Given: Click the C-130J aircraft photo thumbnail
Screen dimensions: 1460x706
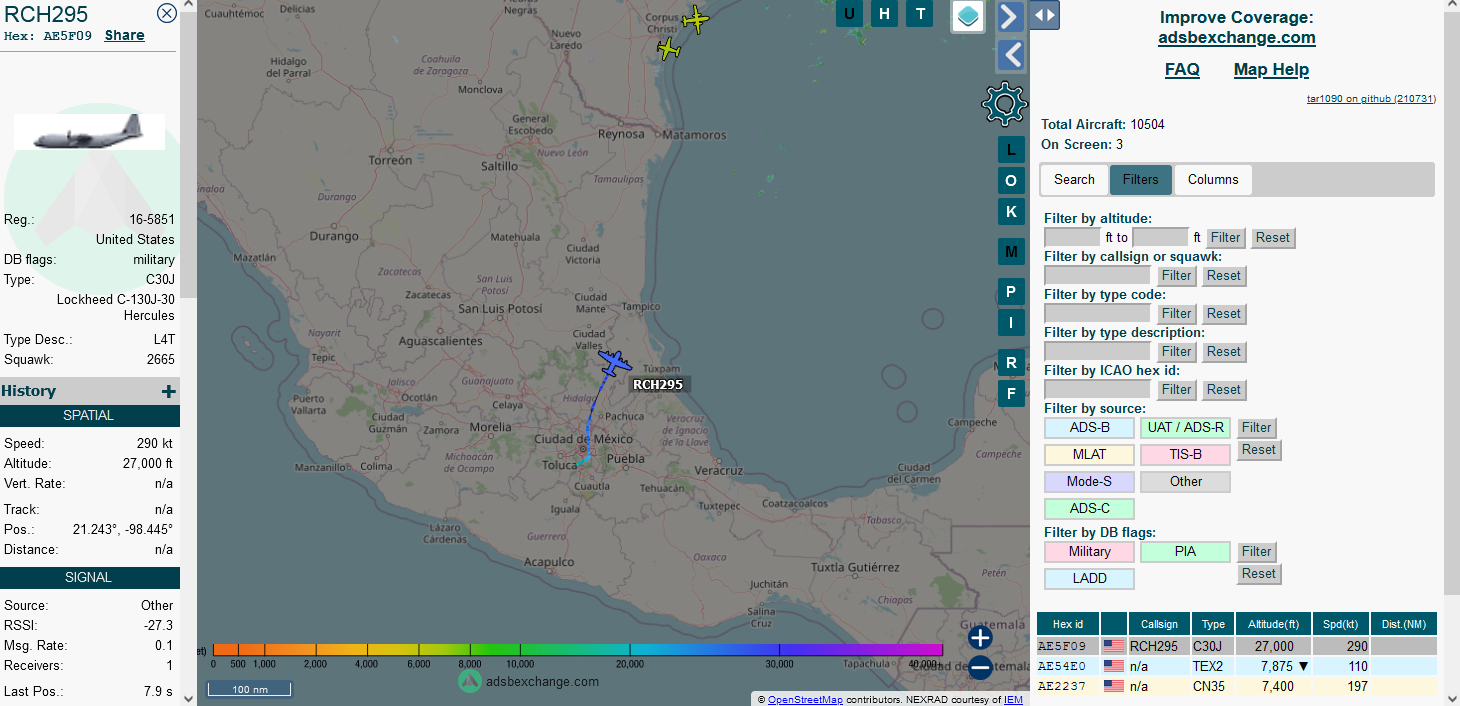Looking at the screenshot, I should (x=89, y=131).
